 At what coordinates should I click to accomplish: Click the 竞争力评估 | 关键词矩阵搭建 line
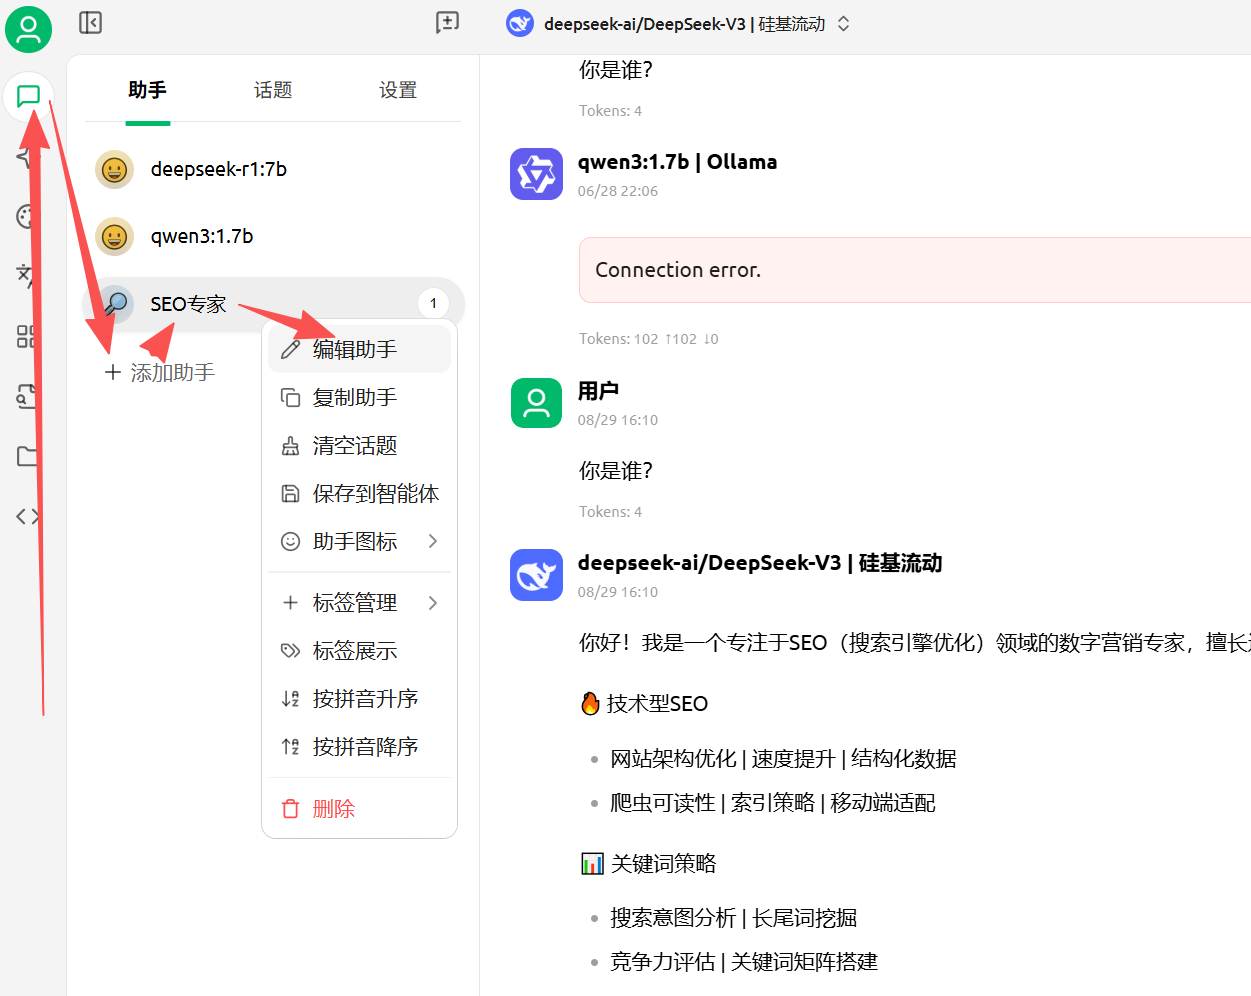pos(744,962)
